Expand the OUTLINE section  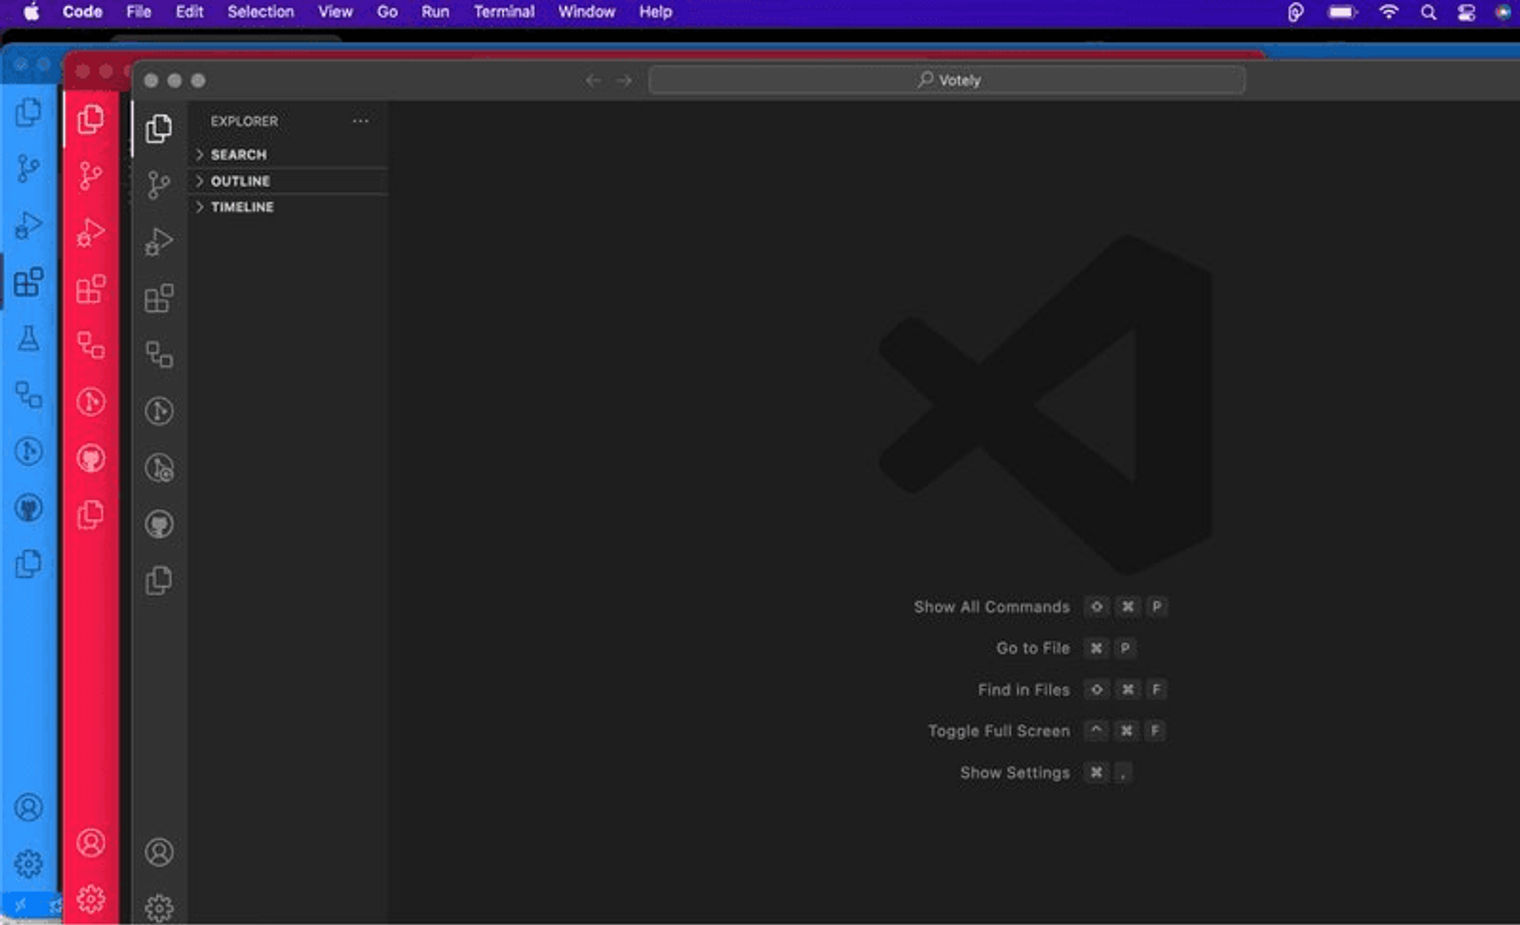click(288, 181)
